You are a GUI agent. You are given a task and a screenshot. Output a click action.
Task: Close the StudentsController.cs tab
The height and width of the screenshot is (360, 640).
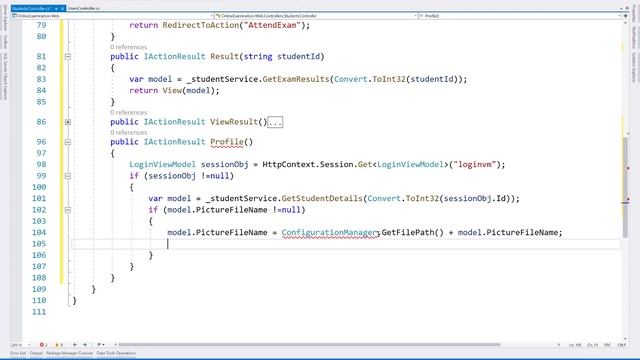pos(62,8)
